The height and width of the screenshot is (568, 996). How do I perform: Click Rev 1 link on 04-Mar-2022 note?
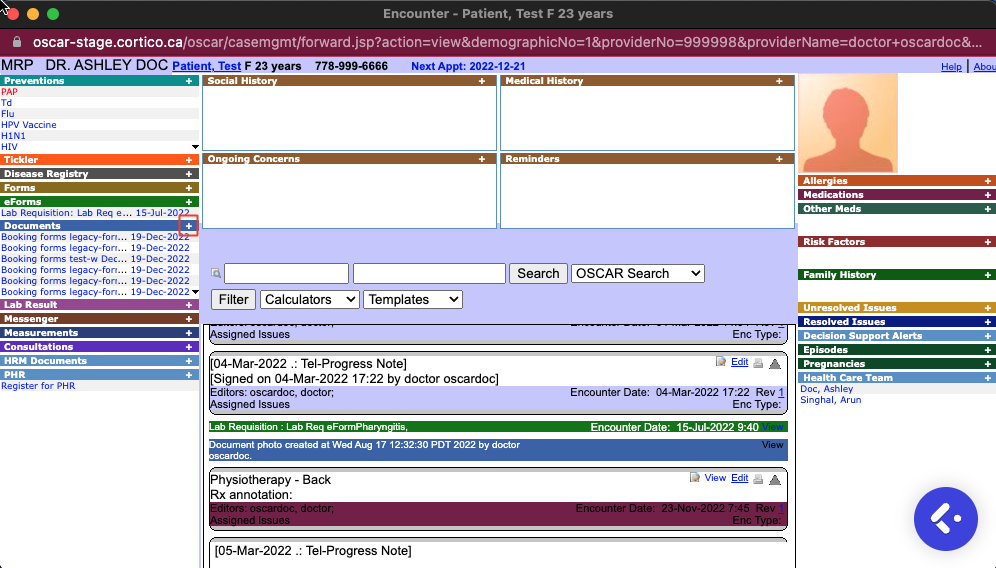tap(781, 393)
